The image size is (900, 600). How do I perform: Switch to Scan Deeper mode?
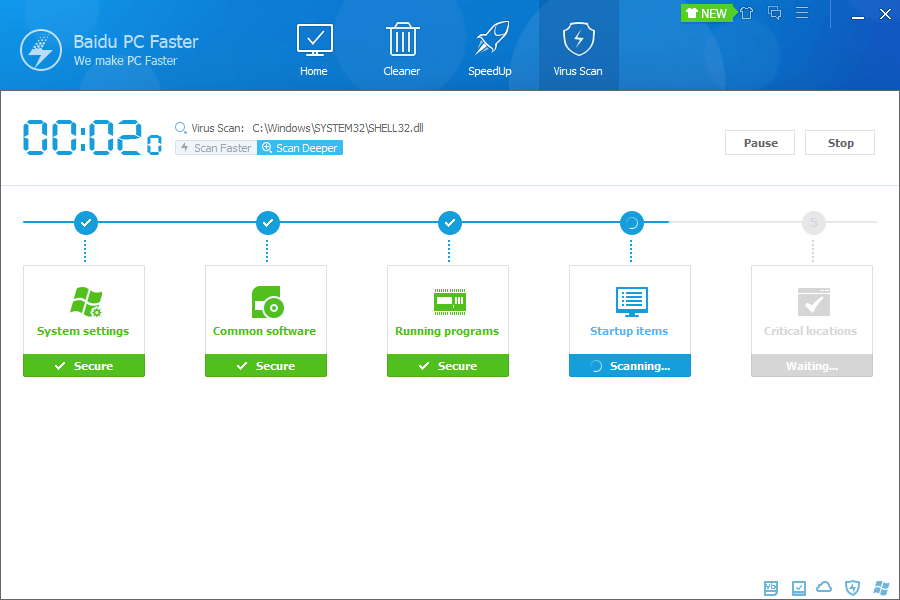coord(300,148)
